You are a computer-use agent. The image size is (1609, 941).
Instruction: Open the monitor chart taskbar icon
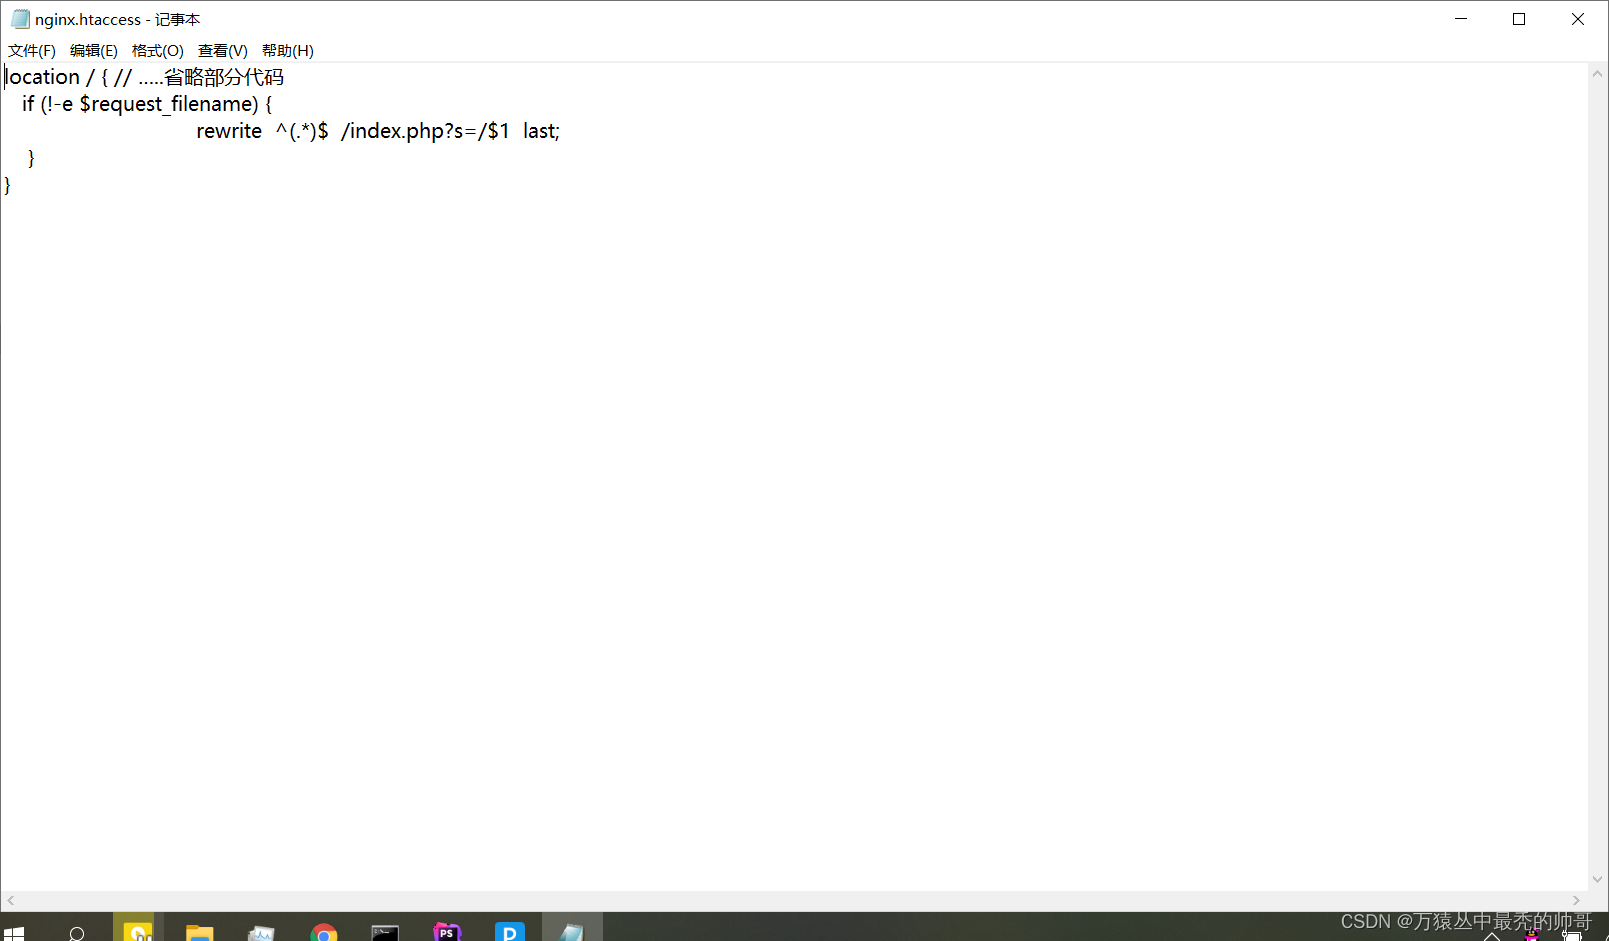pyautogui.click(x=261, y=932)
